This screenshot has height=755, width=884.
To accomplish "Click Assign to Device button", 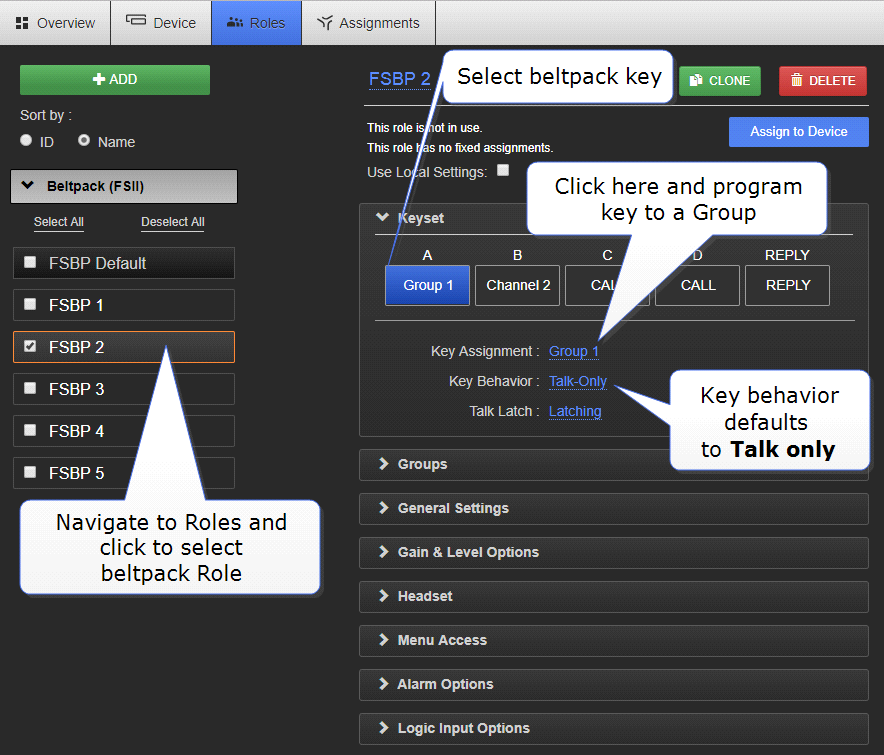I will 798,131.
